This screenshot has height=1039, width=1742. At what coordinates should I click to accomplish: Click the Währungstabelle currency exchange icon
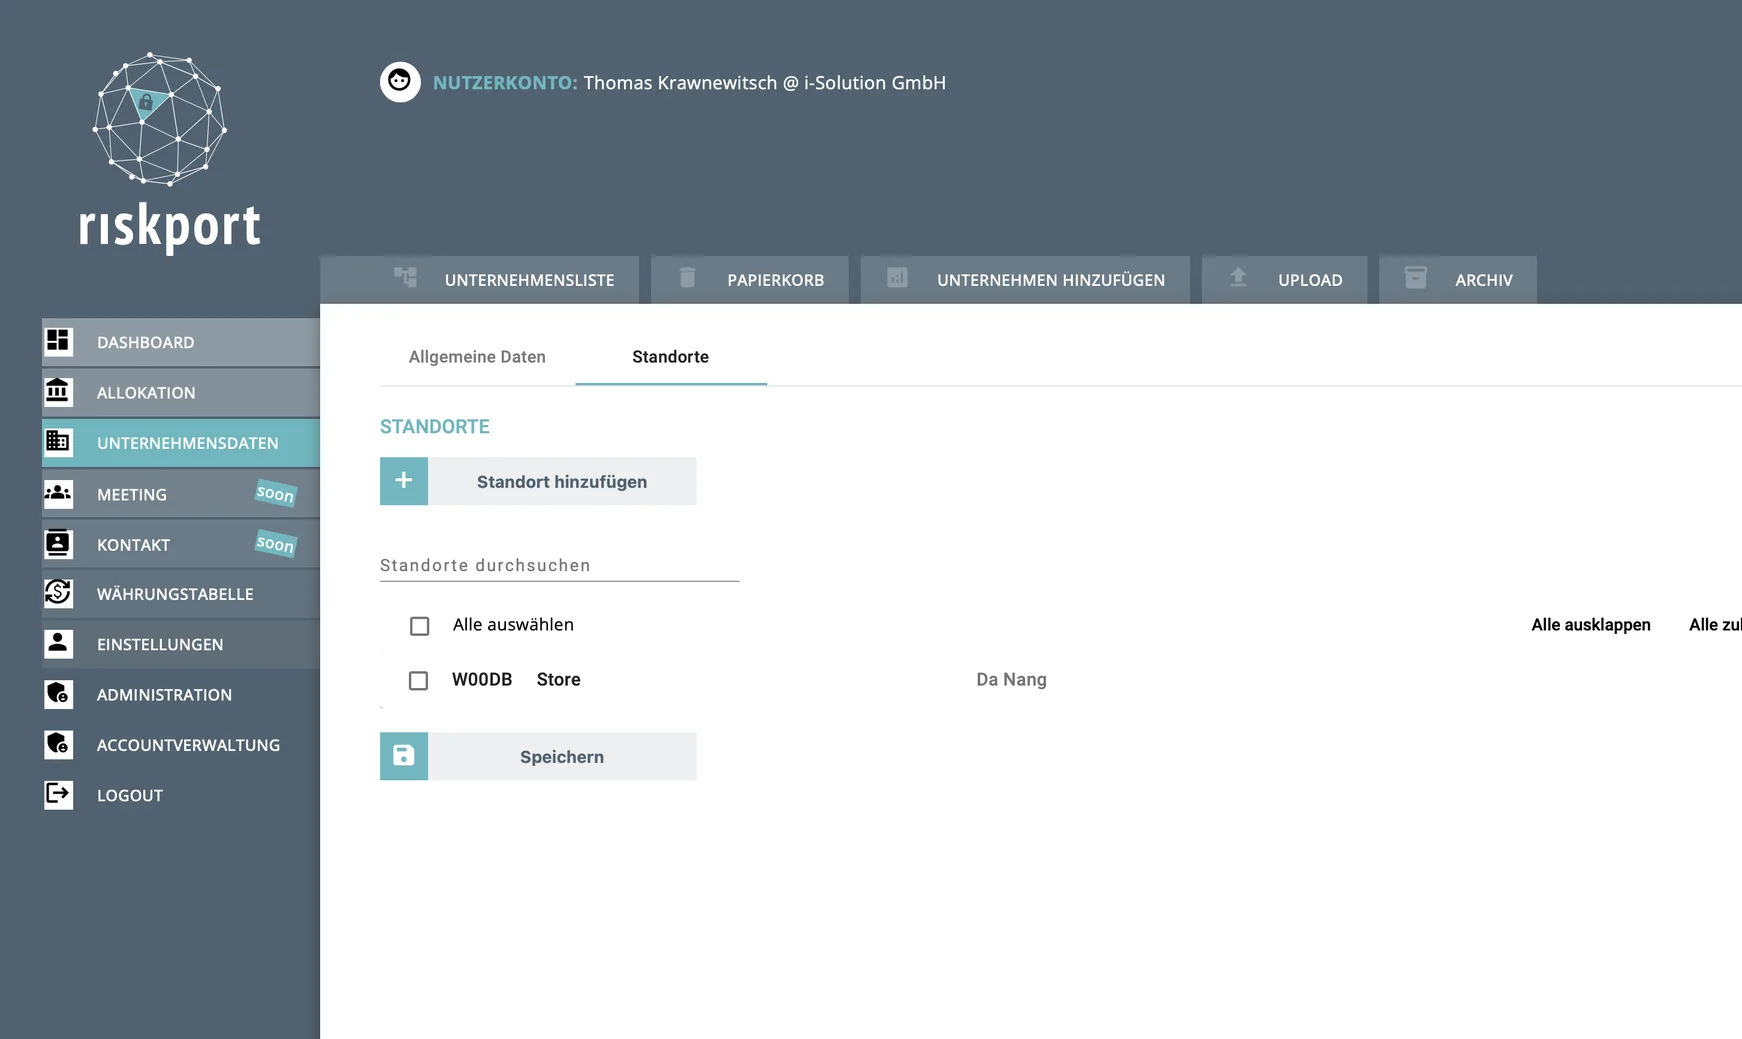click(58, 593)
